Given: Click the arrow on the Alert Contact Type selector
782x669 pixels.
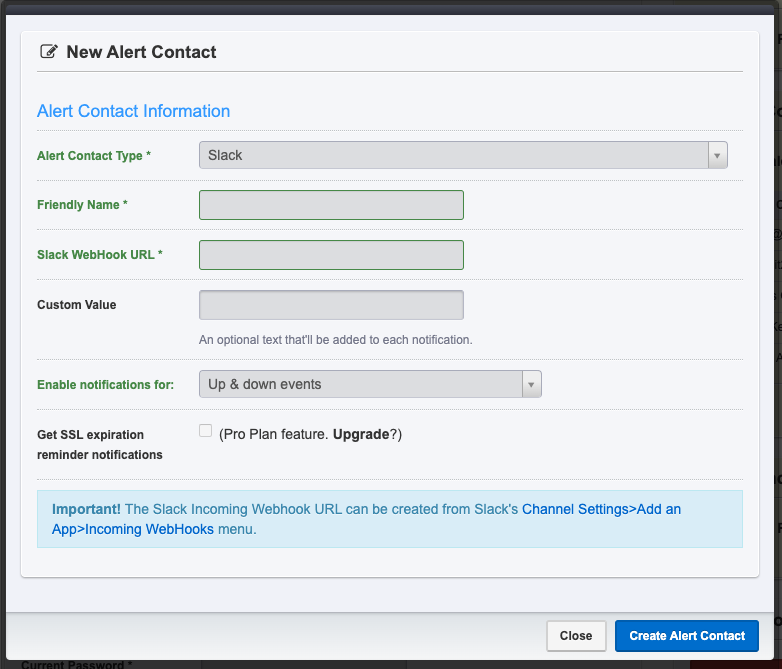Looking at the screenshot, I should (x=717, y=155).
